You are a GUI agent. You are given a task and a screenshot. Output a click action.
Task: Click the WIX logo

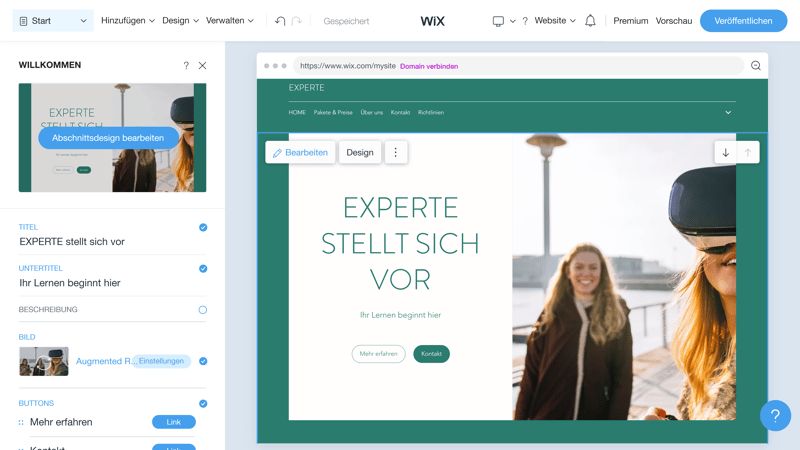click(433, 21)
